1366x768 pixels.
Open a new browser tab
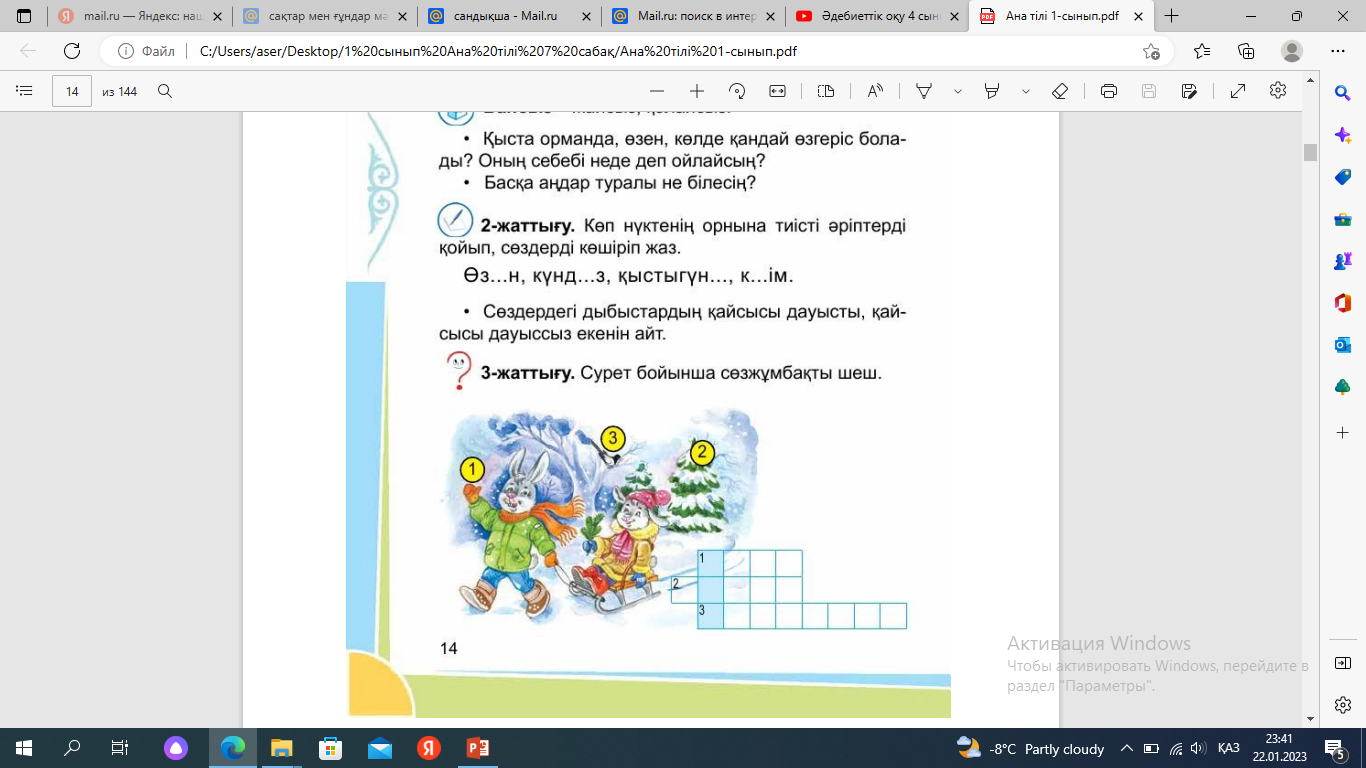pos(1172,16)
